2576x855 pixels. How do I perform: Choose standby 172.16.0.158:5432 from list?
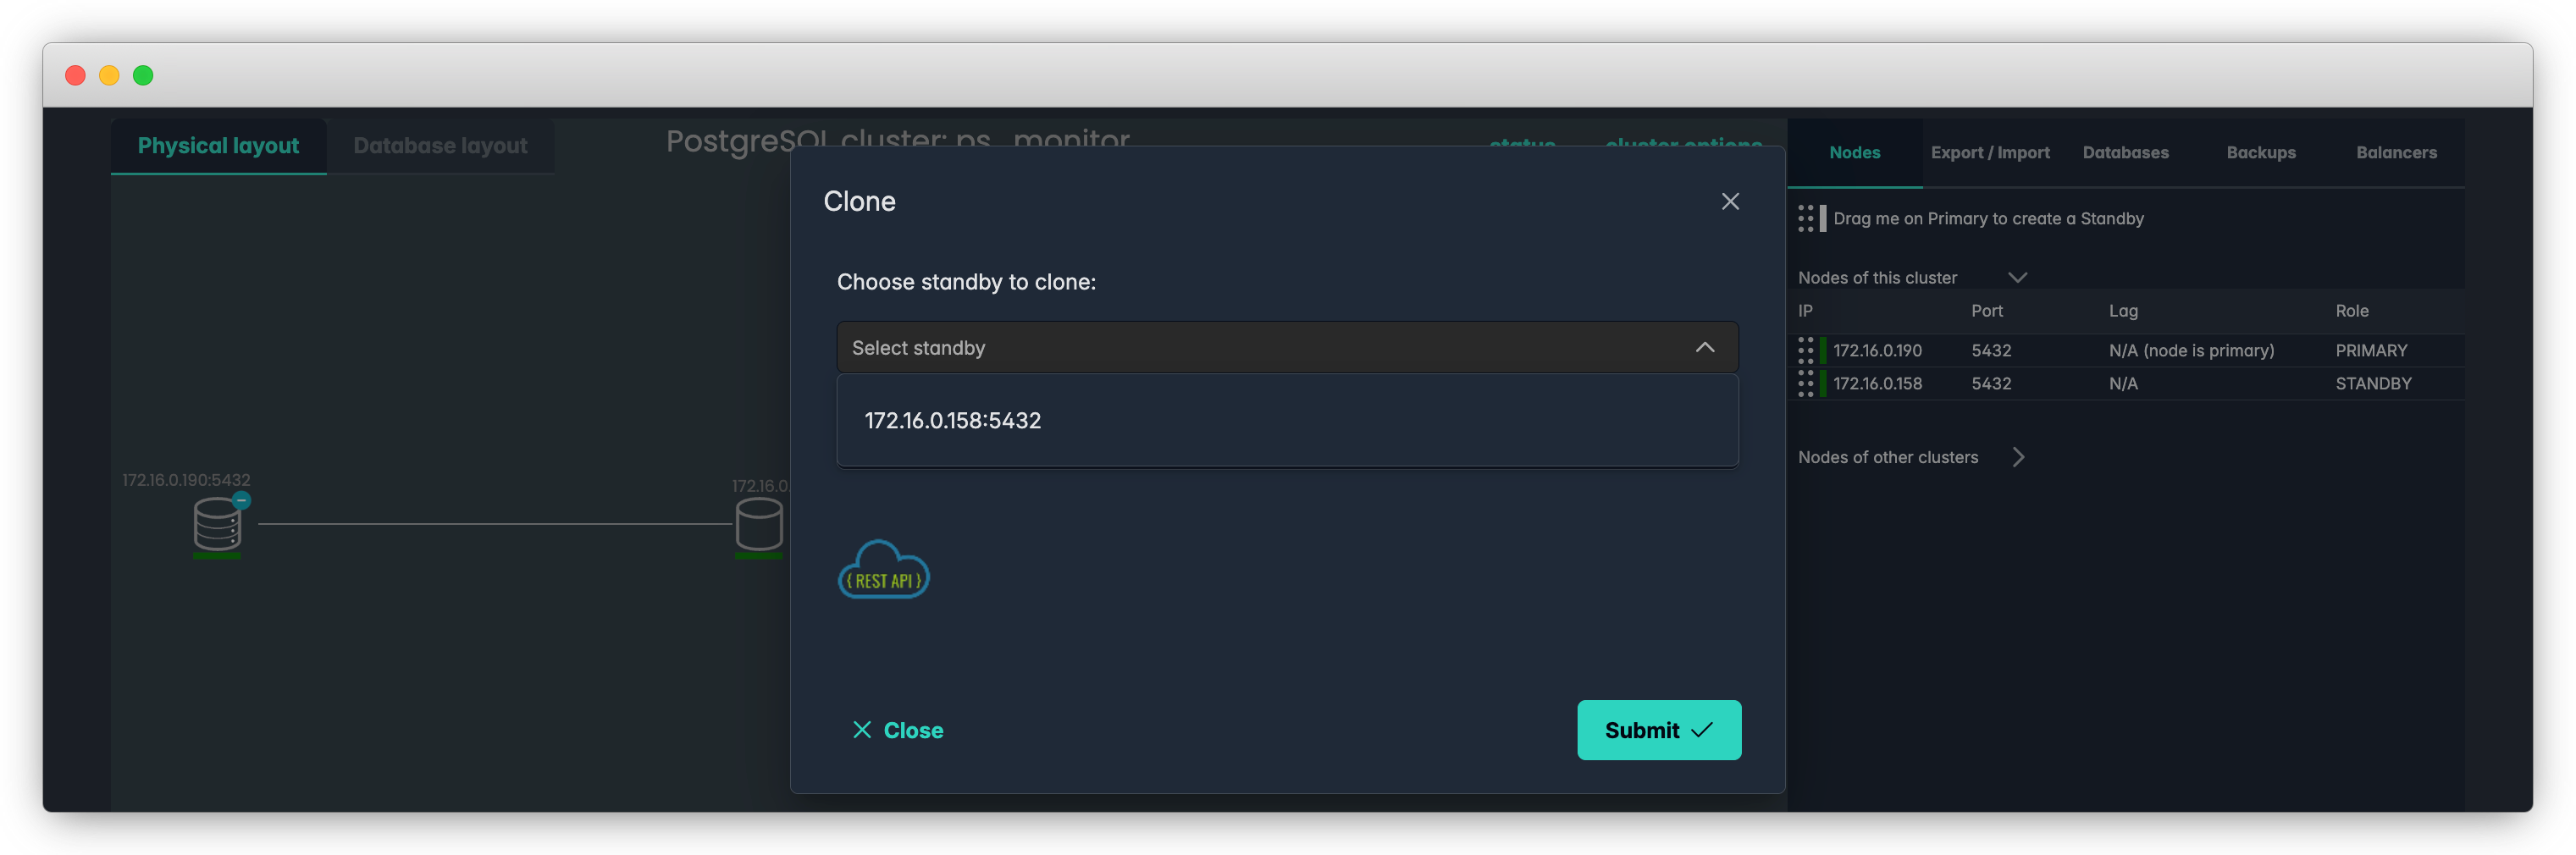(x=1287, y=420)
